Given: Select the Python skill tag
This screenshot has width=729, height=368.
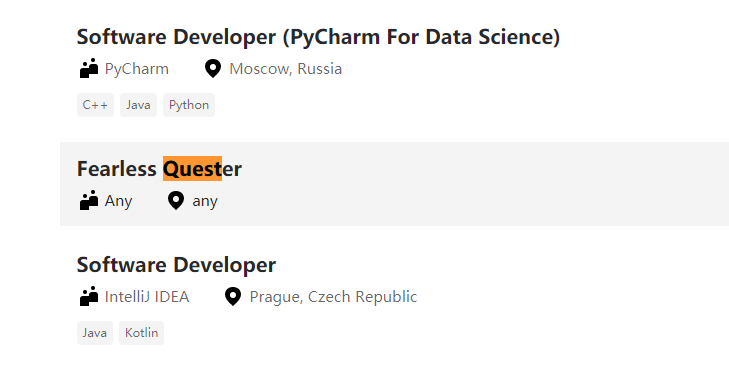Looking at the screenshot, I should 189,105.
